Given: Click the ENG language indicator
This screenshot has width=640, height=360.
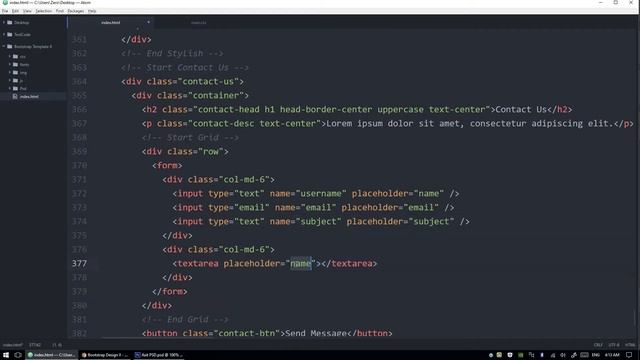Looking at the screenshot, I should [596, 355].
